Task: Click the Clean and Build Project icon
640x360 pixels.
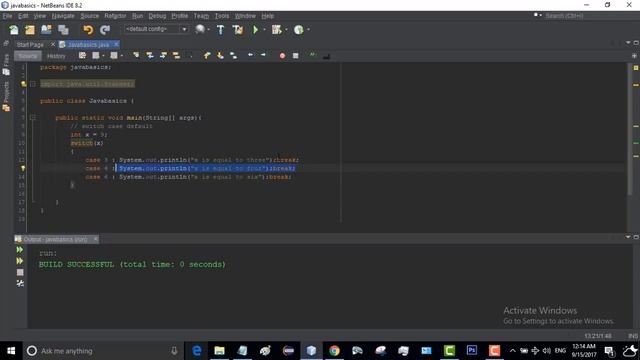Action: point(238,30)
